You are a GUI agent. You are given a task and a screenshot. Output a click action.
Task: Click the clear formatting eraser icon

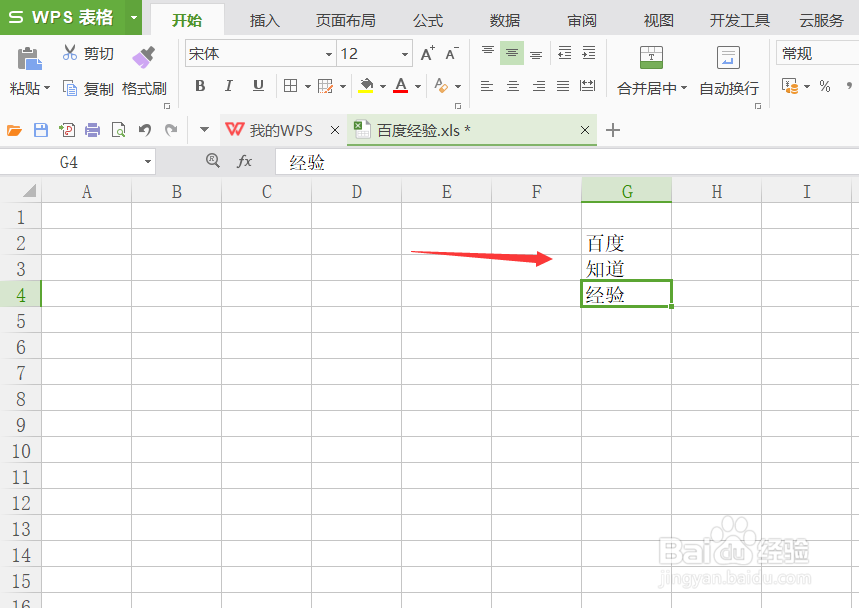(x=441, y=86)
